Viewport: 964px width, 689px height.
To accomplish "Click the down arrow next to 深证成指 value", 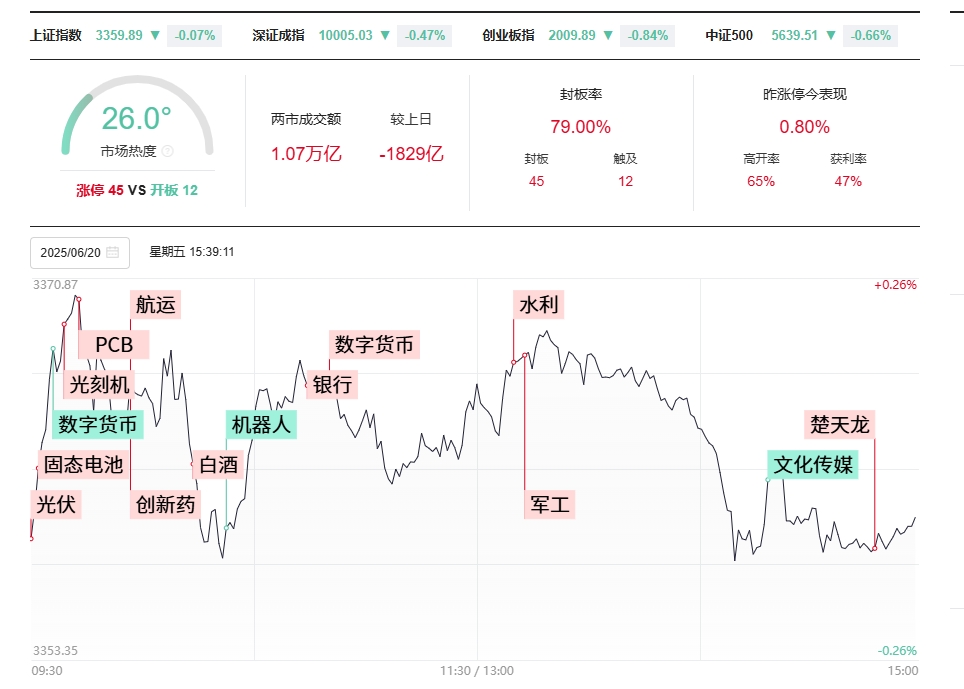I will (385, 35).
